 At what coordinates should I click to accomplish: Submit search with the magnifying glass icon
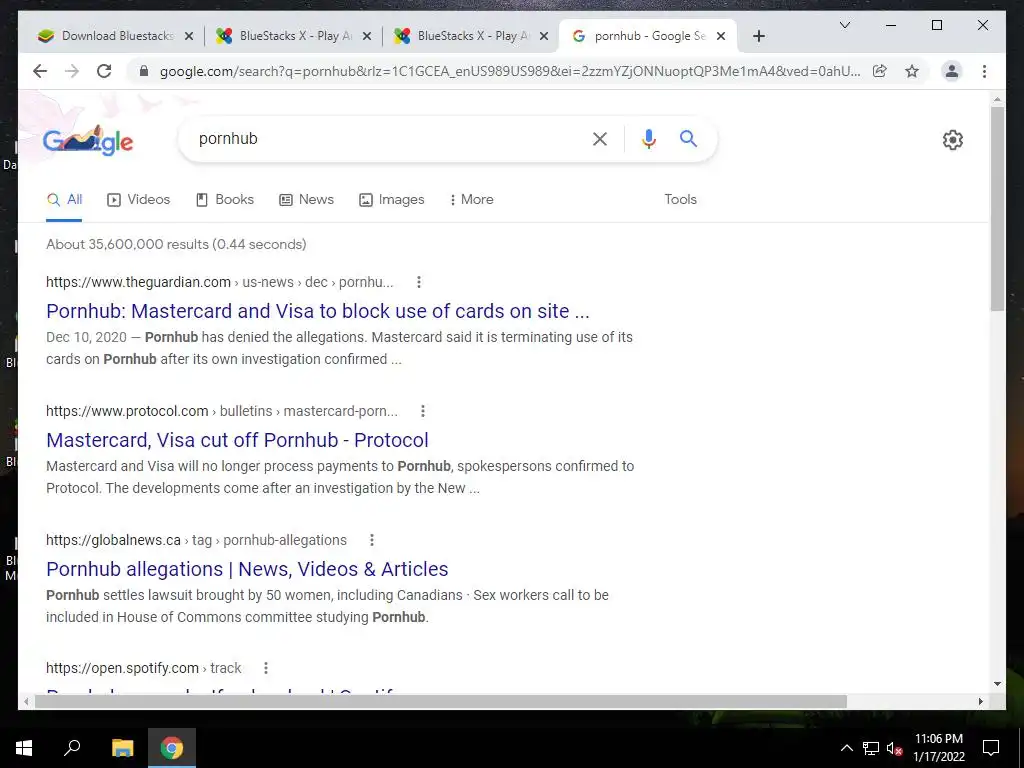click(x=688, y=138)
